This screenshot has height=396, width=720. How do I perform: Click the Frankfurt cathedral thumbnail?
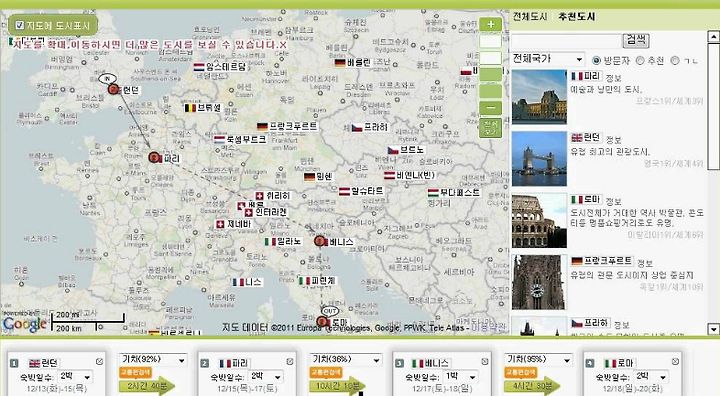[x=539, y=282]
